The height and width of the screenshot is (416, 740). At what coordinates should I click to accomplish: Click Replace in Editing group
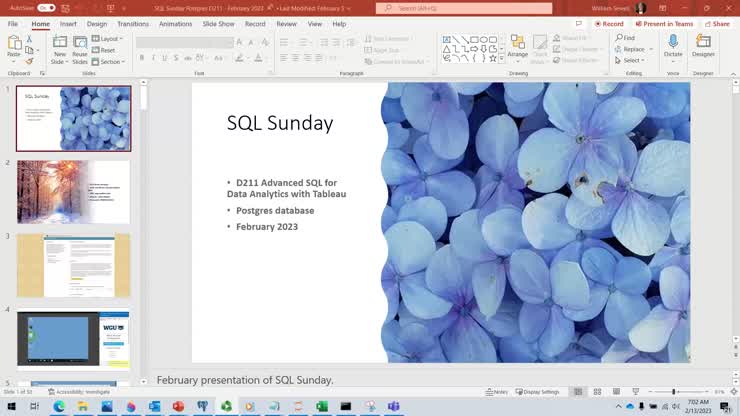point(630,49)
